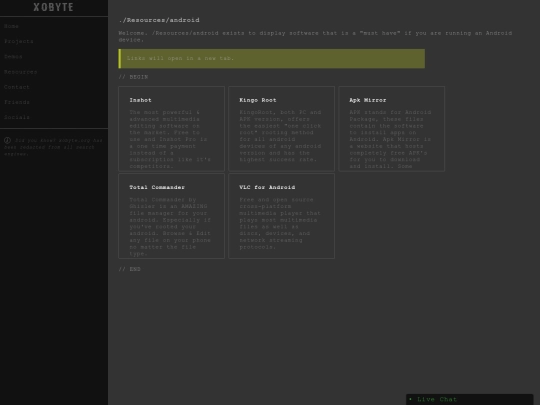
Task: Open Friends in the sidebar
Action: pos(17,102)
